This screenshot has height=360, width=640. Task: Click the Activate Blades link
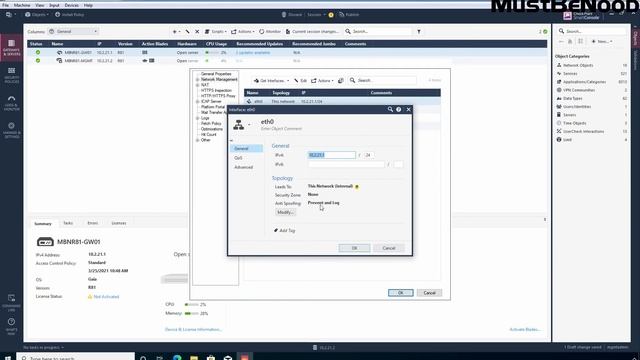click(525, 329)
